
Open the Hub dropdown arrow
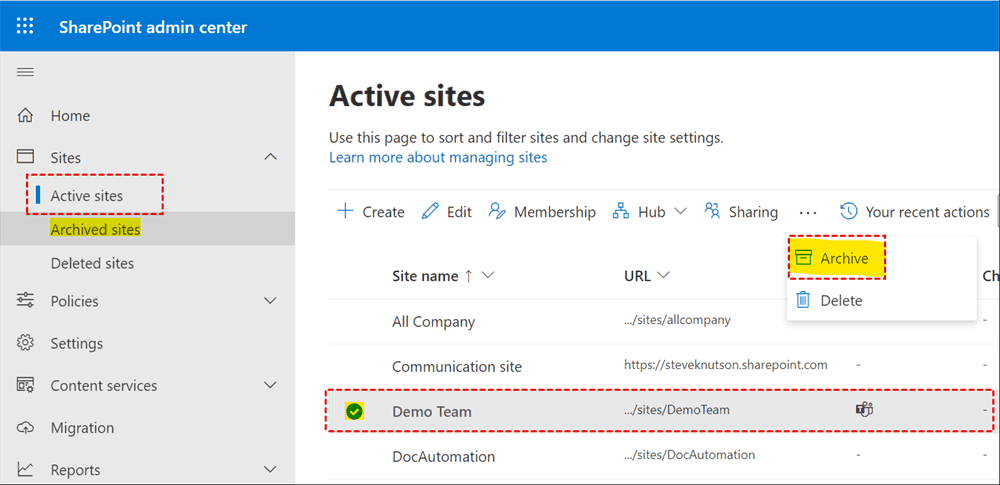681,212
